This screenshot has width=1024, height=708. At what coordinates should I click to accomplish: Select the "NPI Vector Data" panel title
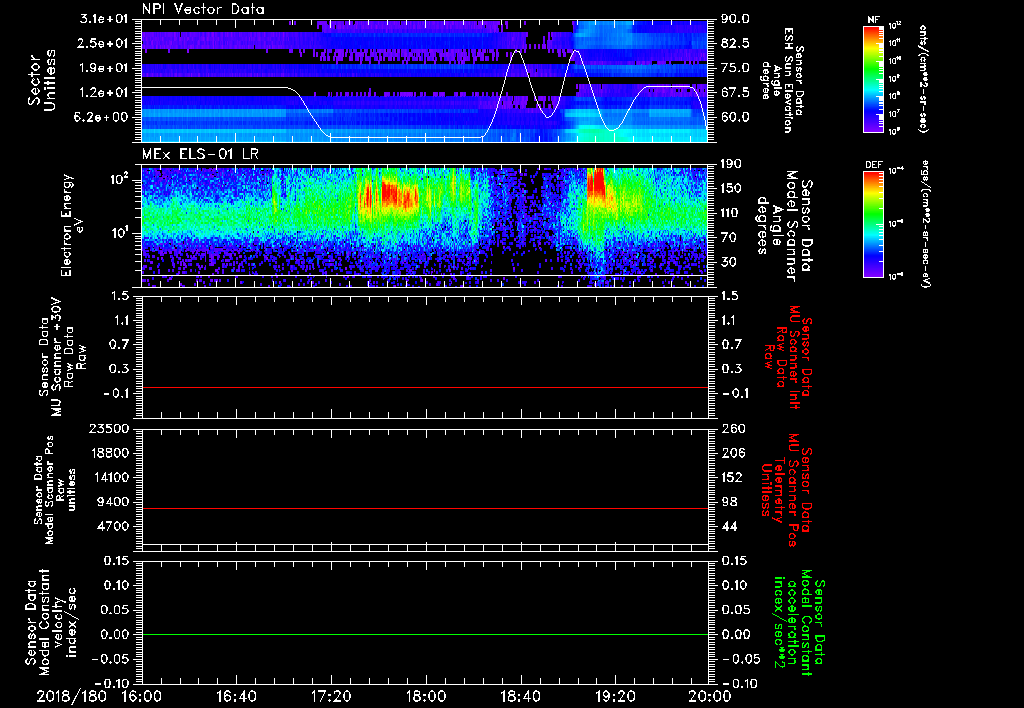coord(203,9)
